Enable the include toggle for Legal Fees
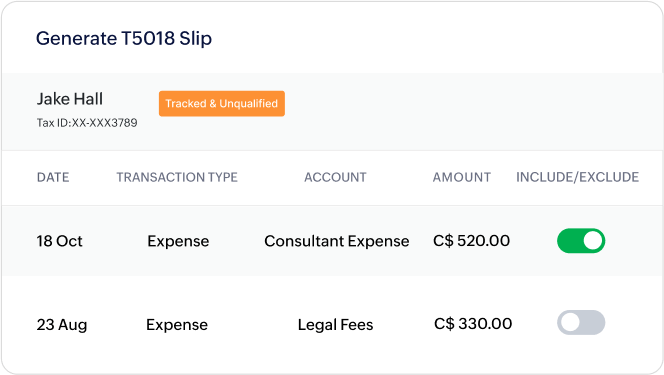The width and height of the screenshot is (664, 375). point(581,323)
